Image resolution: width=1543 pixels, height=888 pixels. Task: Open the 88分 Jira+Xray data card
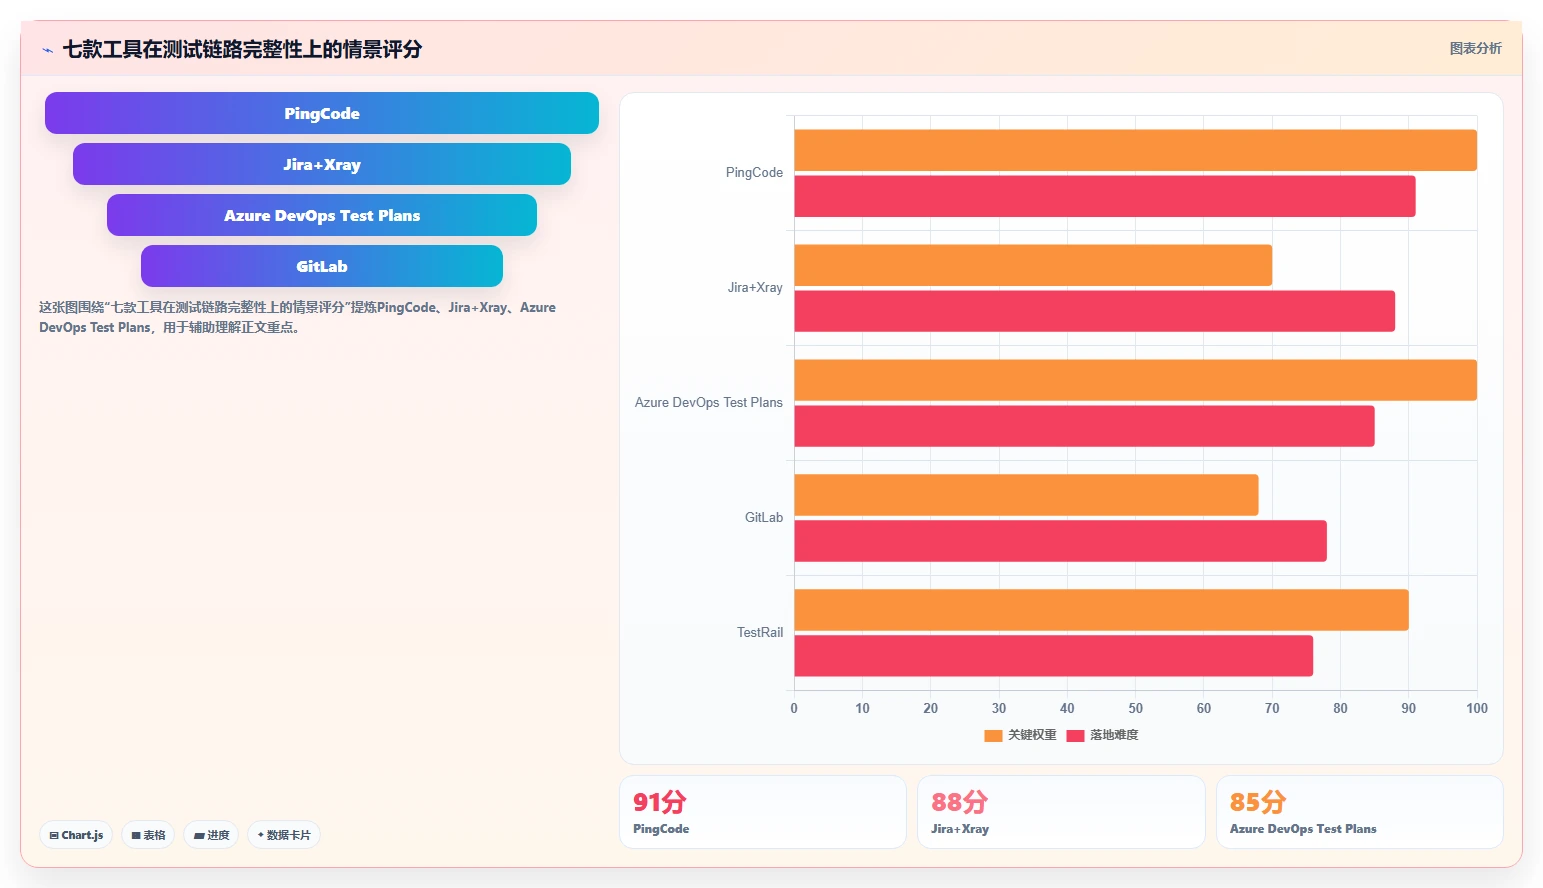(x=1061, y=812)
